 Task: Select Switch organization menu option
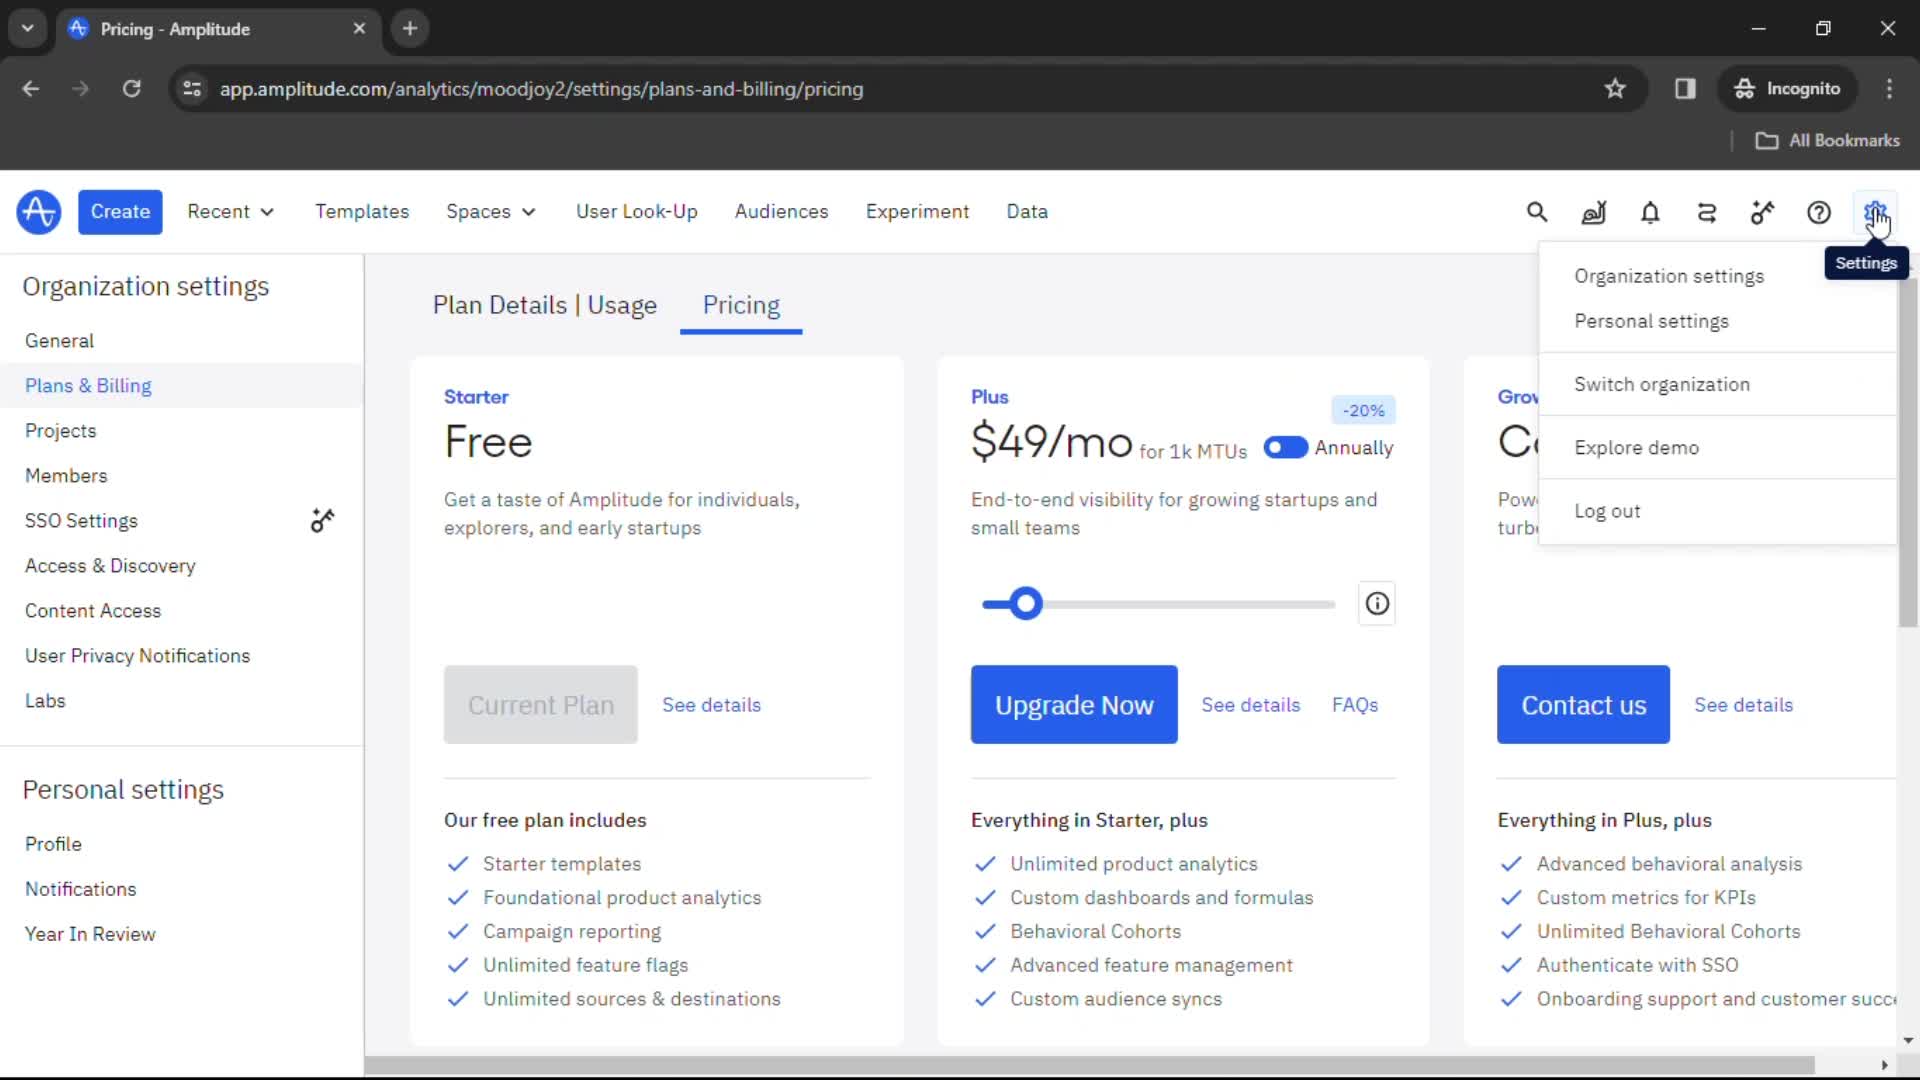pyautogui.click(x=1662, y=384)
